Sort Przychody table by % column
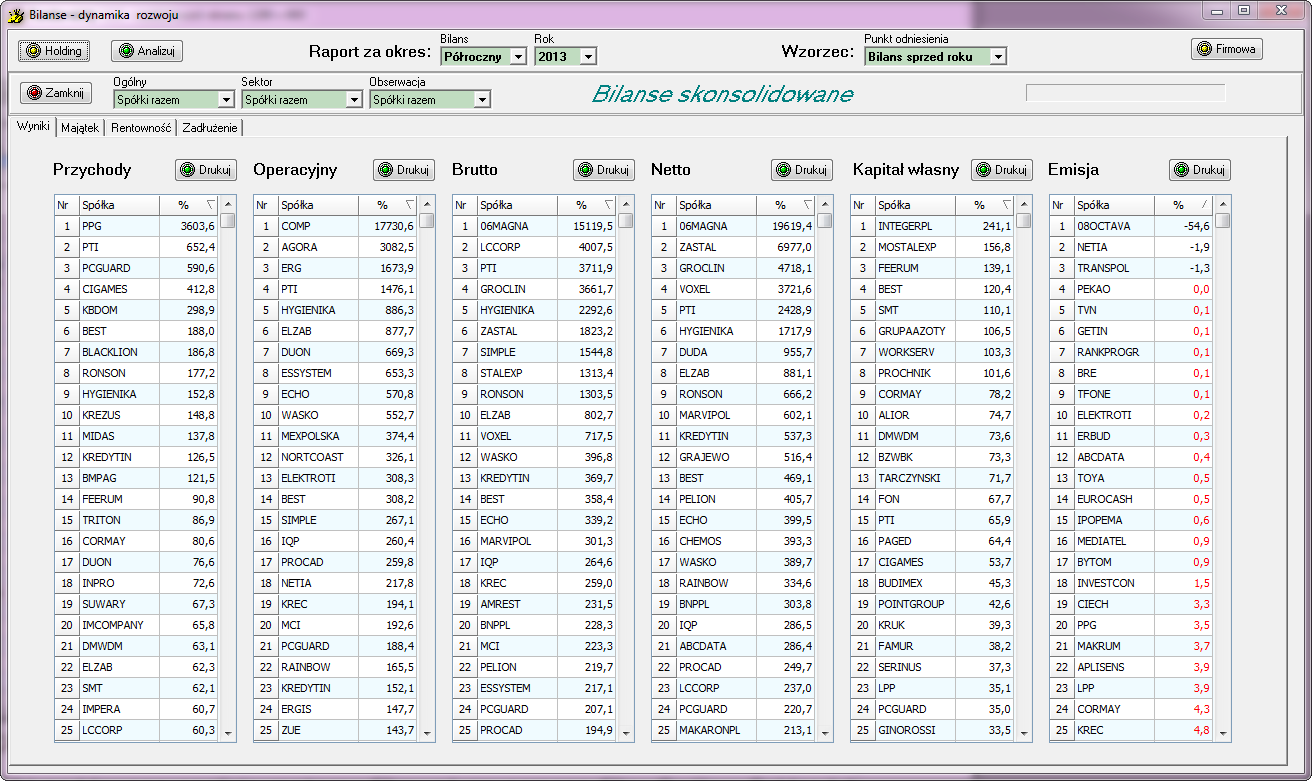This screenshot has width=1312, height=781. [189, 205]
